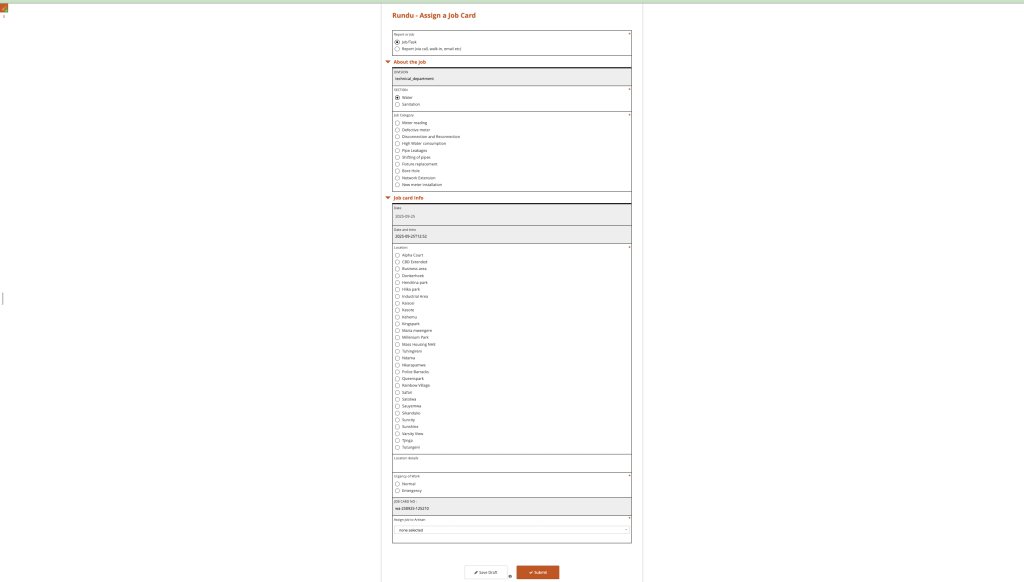Select Alpha Court location
The image size is (1024, 582).
397,255
